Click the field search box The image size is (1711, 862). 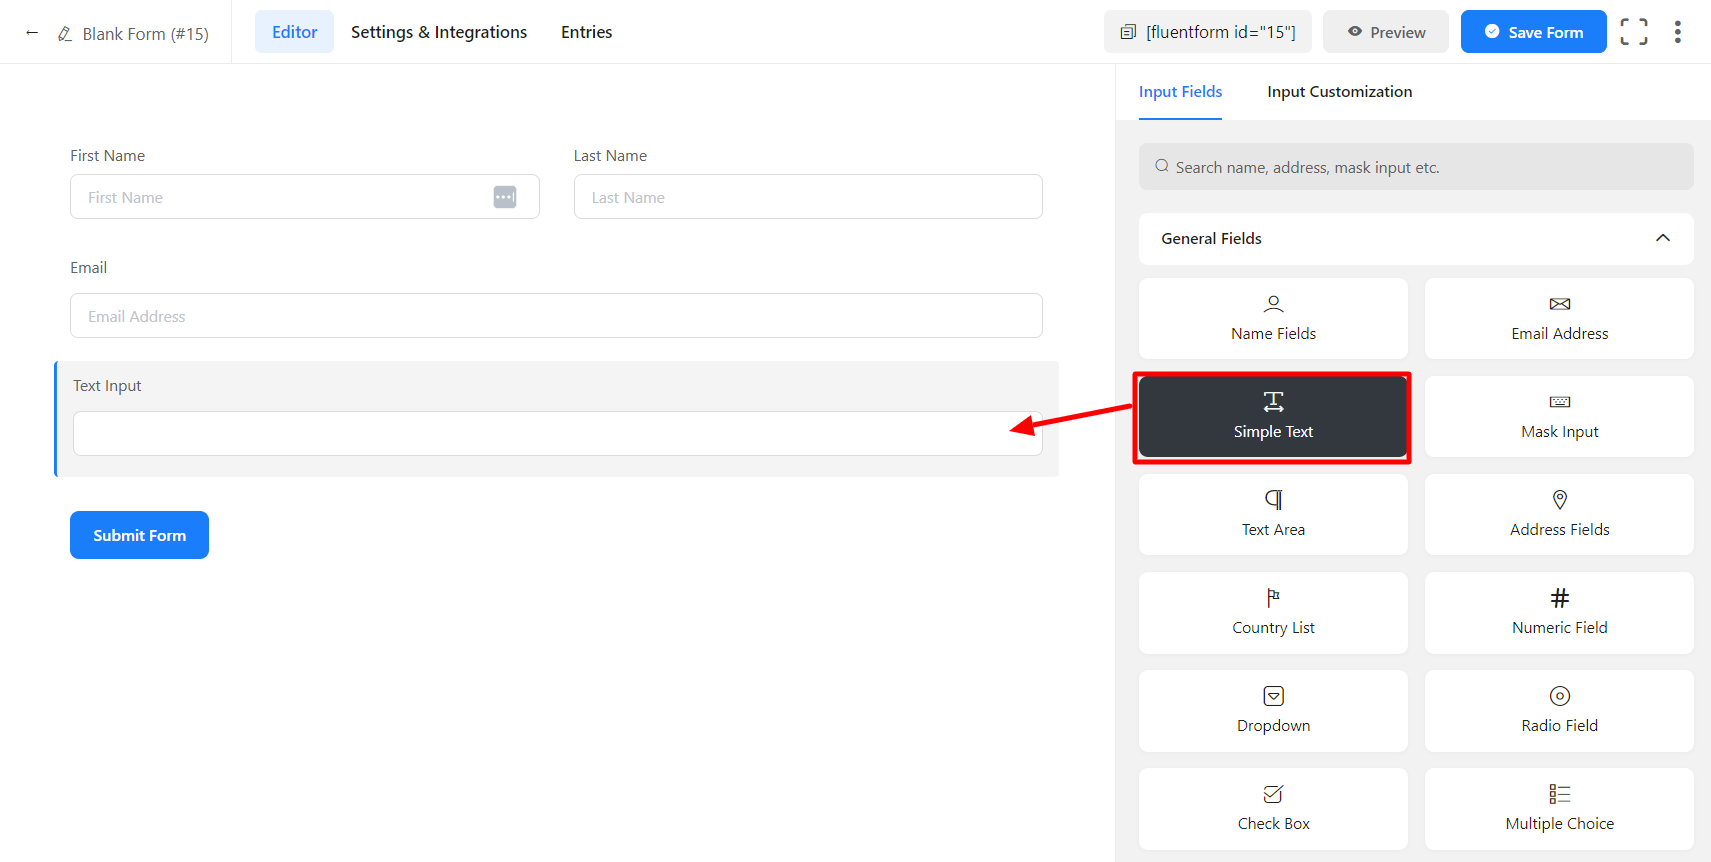1415,167
